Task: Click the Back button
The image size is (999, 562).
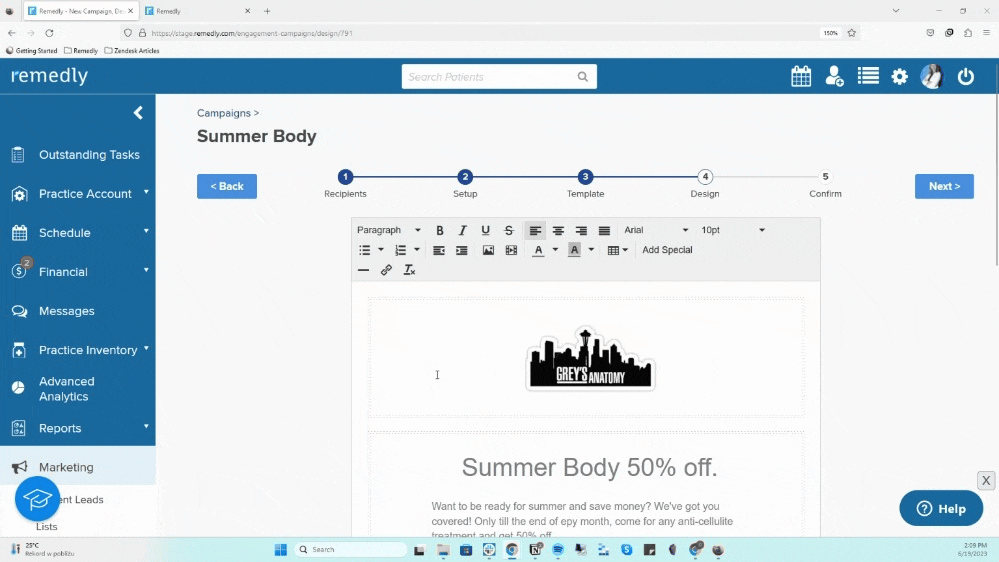Action: [x=227, y=186]
